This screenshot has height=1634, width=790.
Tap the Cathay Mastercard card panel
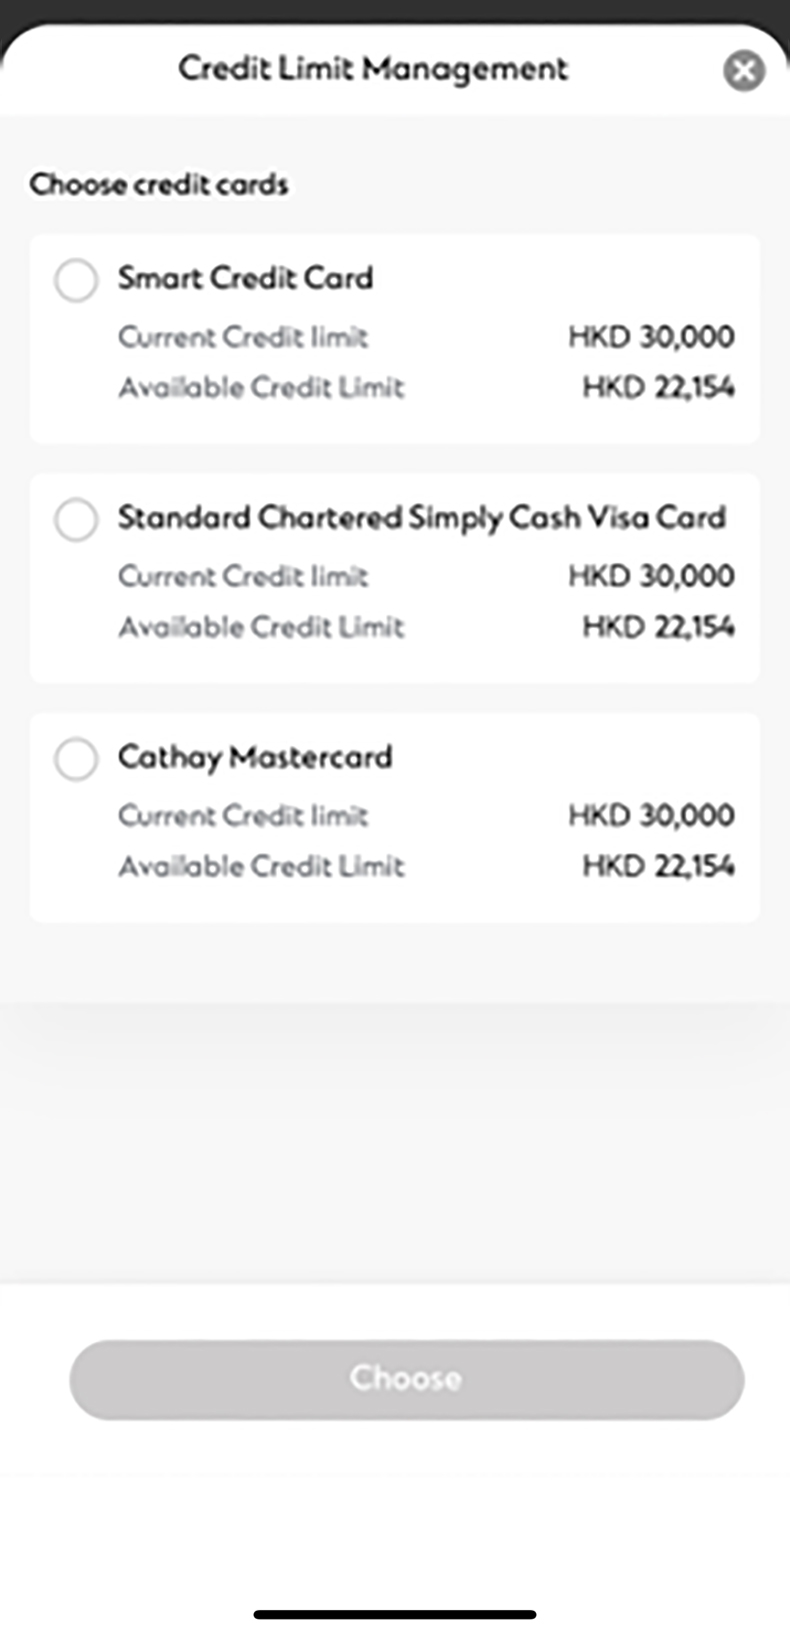(395, 815)
